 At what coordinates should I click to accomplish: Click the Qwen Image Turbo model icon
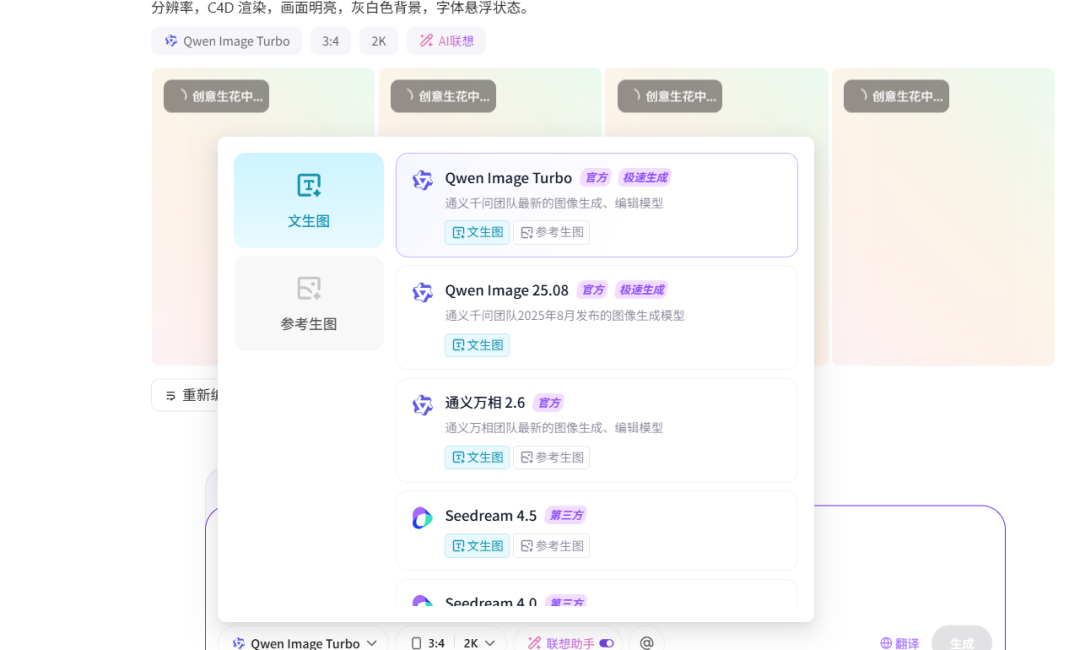click(422, 178)
